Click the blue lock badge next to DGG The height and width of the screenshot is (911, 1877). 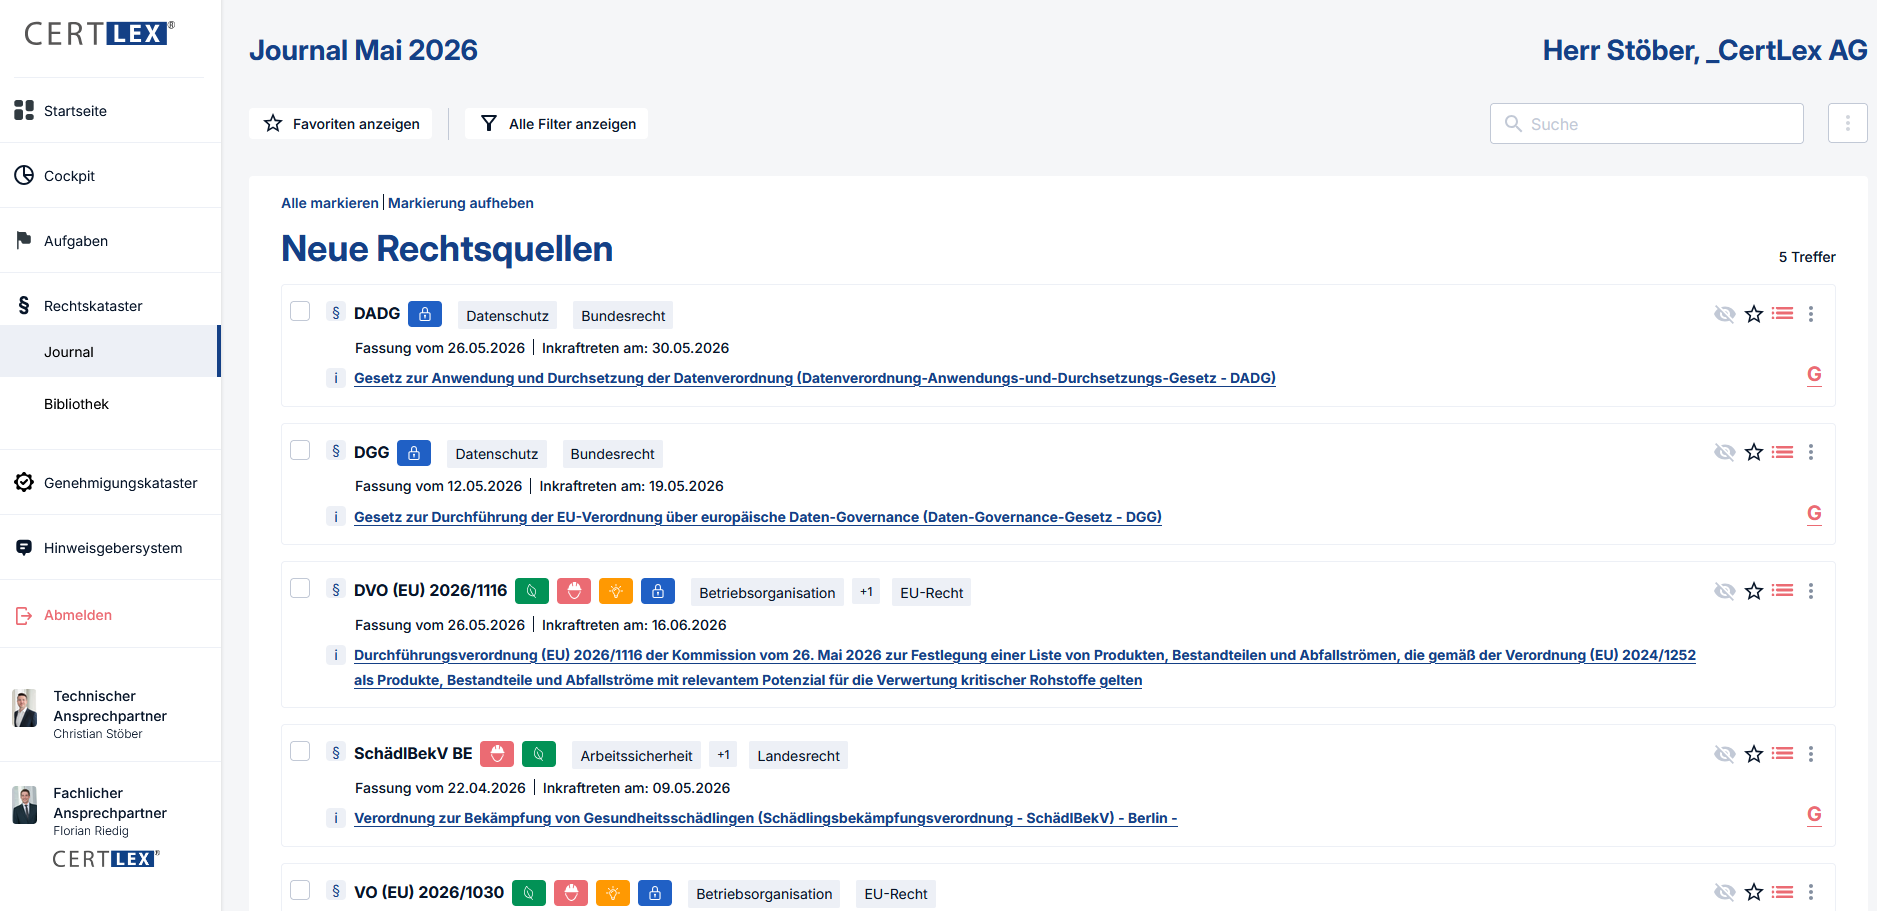click(x=414, y=453)
